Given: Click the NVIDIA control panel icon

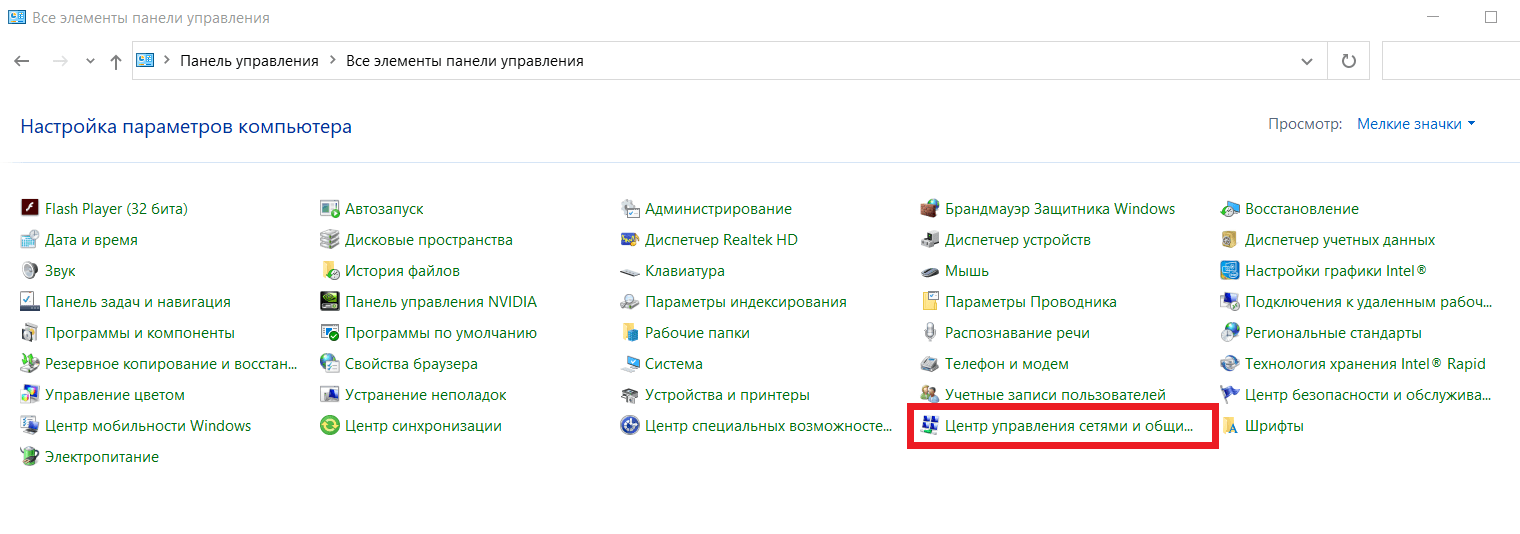Looking at the screenshot, I should [x=329, y=302].
